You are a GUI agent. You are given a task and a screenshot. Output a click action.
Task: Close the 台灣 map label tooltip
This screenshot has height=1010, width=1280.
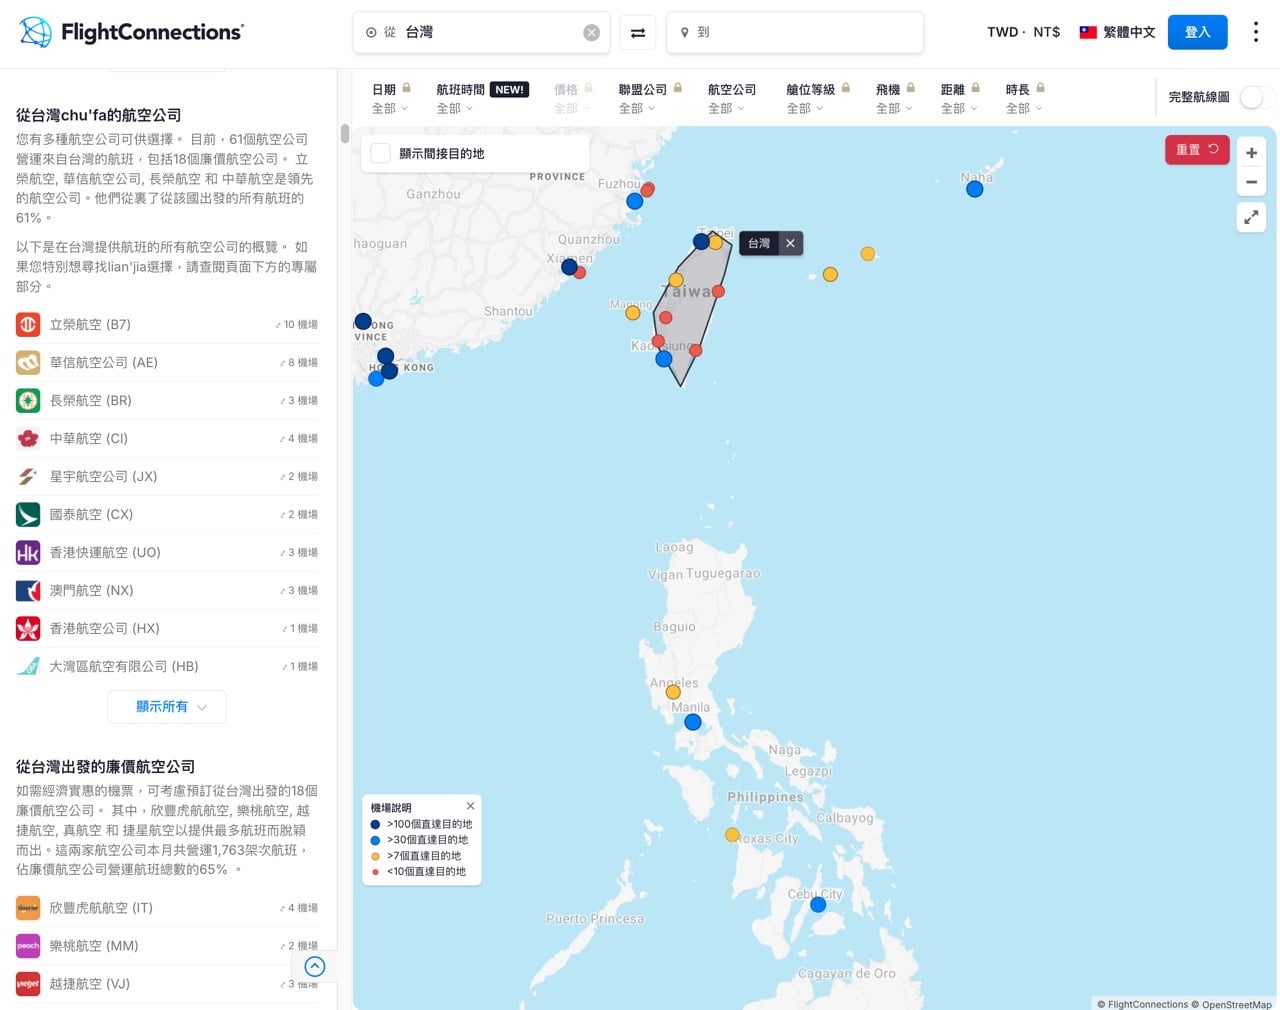tap(790, 243)
